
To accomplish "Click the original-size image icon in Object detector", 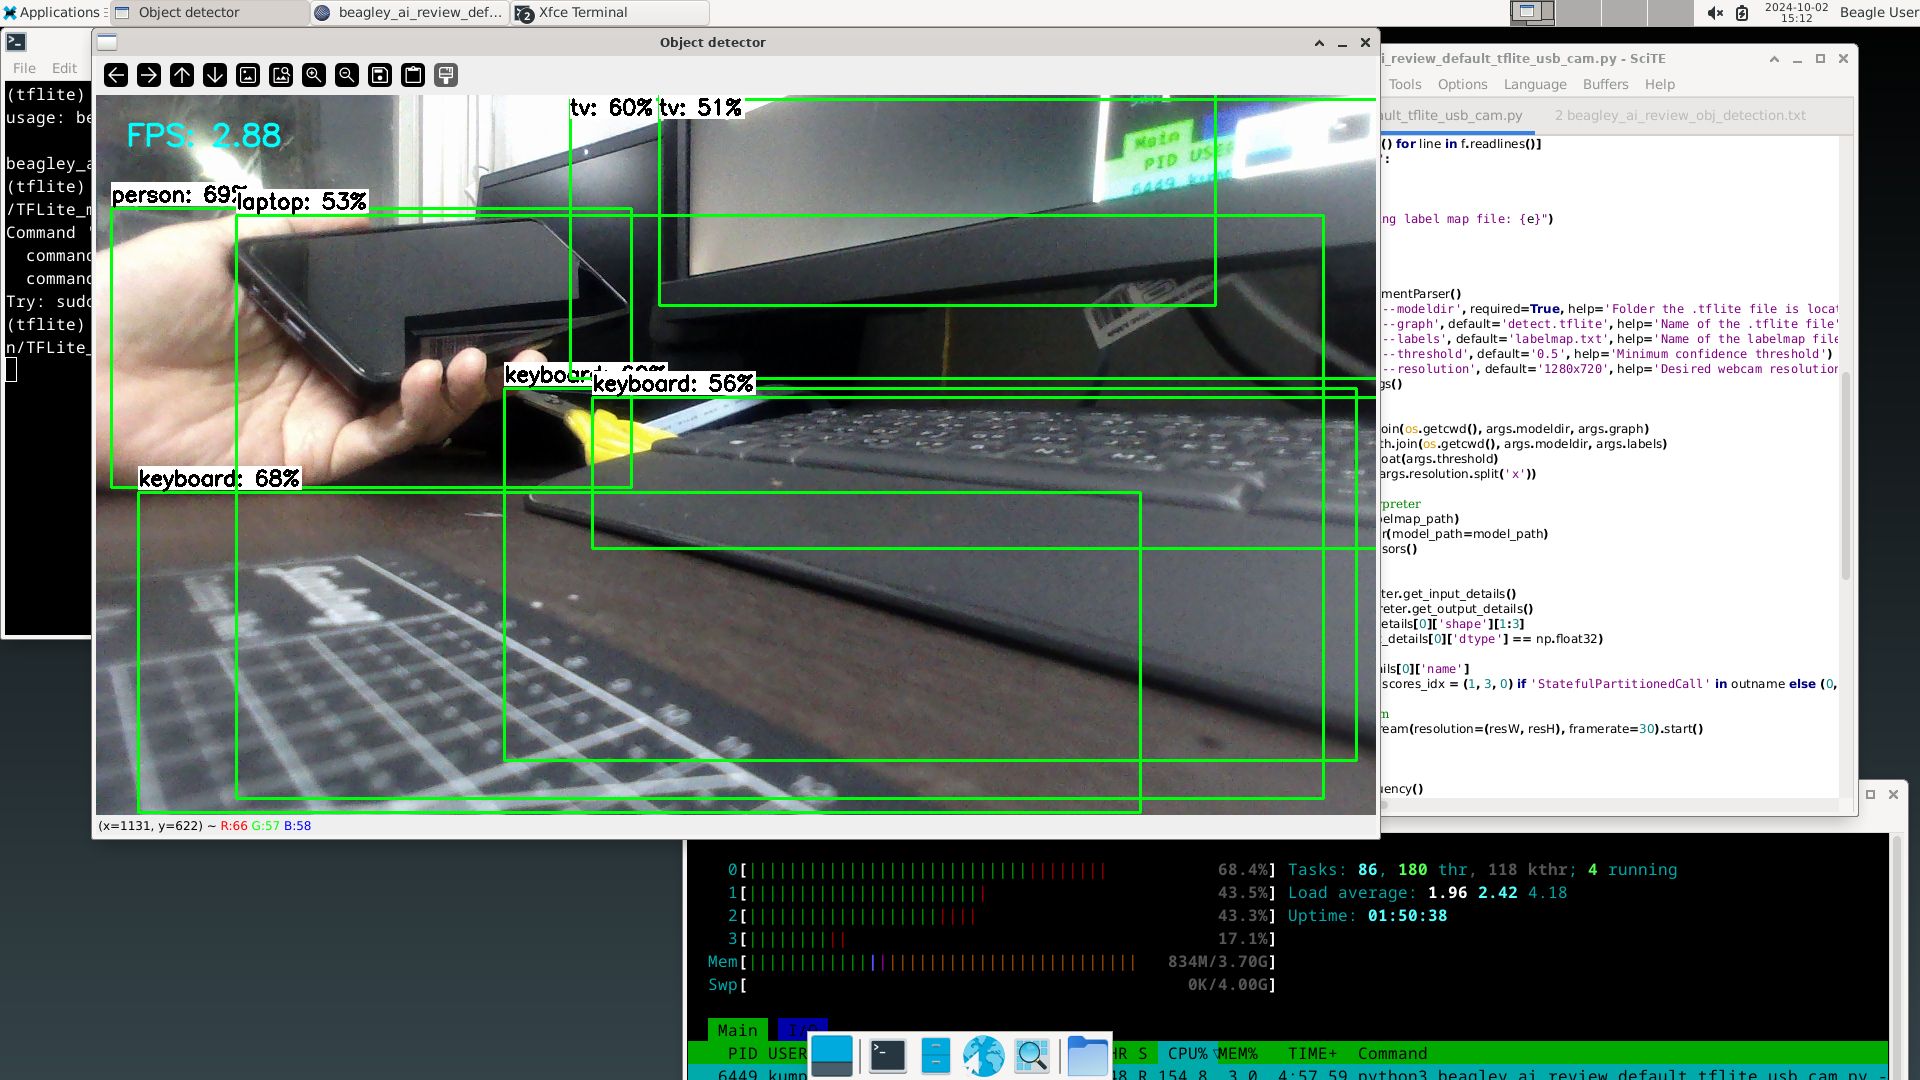I will coord(248,75).
